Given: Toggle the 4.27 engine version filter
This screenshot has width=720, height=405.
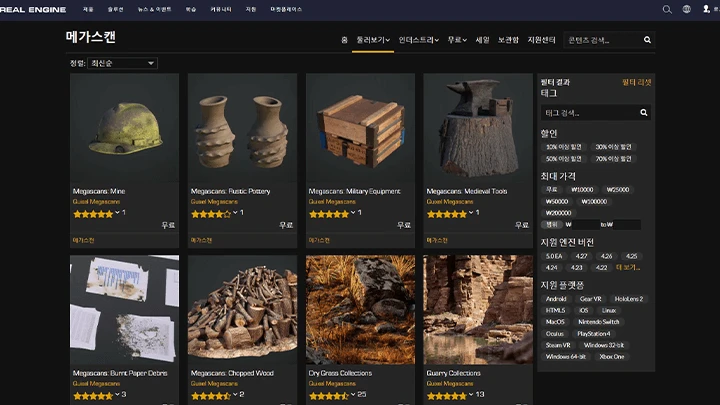Looking at the screenshot, I should (581, 256).
